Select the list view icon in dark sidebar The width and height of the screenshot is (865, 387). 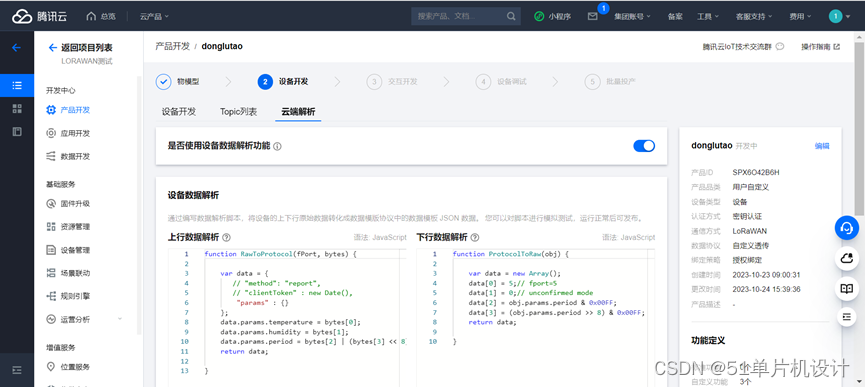17,85
